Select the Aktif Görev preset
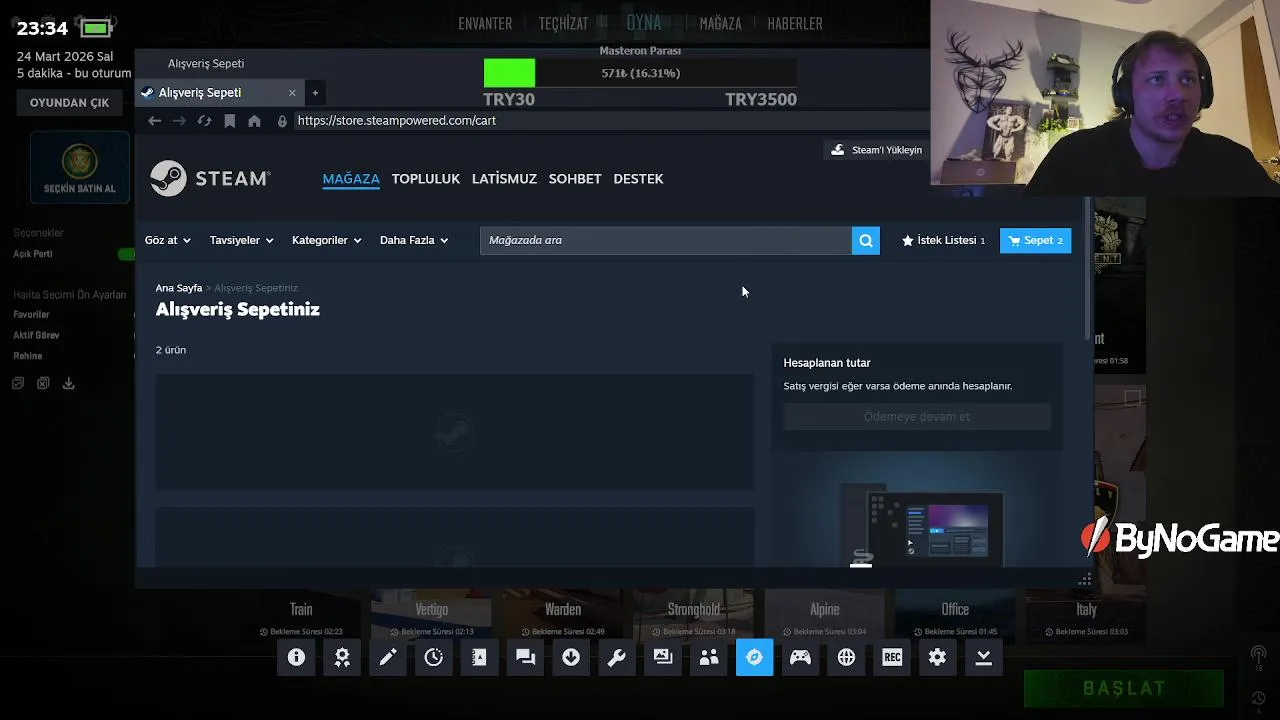 point(36,335)
